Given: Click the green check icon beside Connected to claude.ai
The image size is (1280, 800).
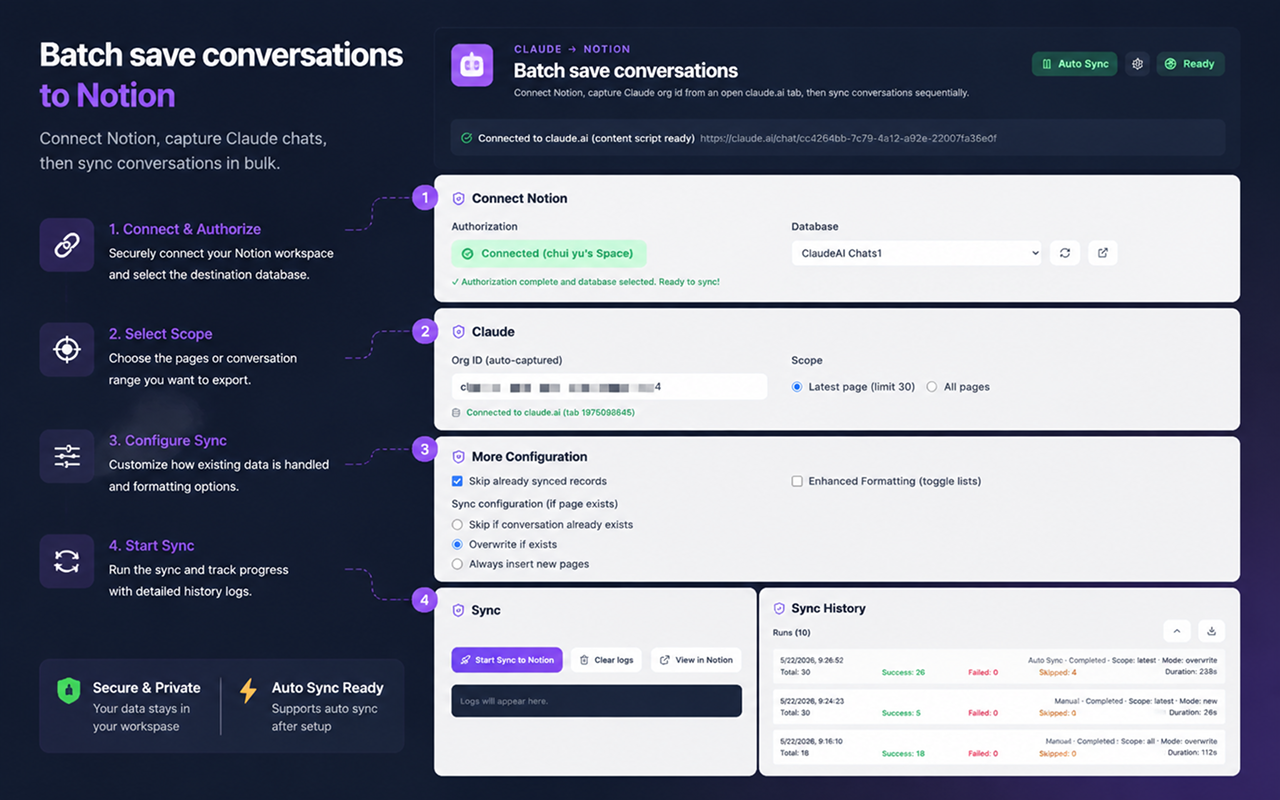Looking at the screenshot, I should tap(467, 138).
